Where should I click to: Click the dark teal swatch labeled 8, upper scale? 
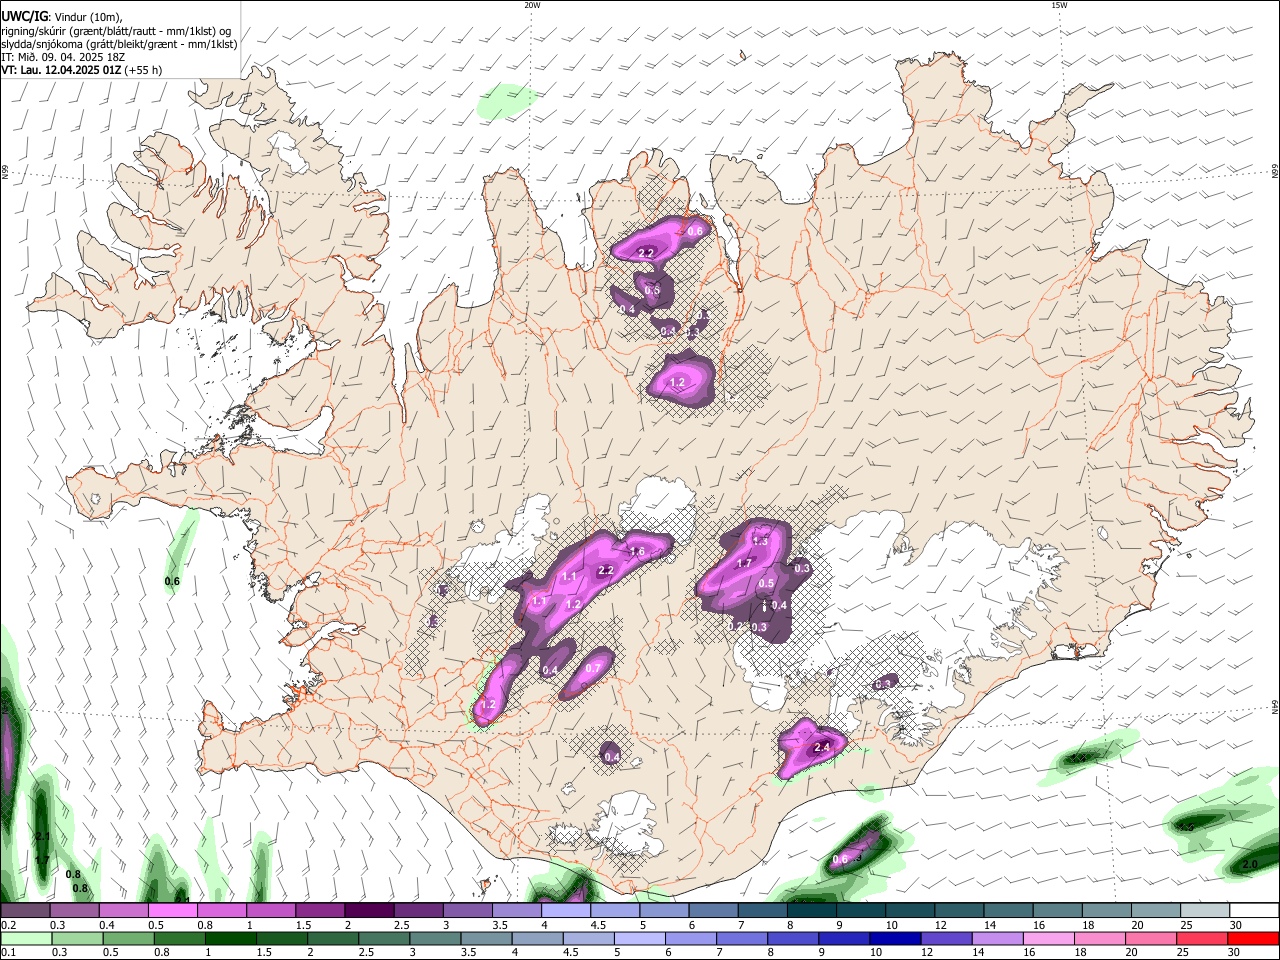(812, 910)
